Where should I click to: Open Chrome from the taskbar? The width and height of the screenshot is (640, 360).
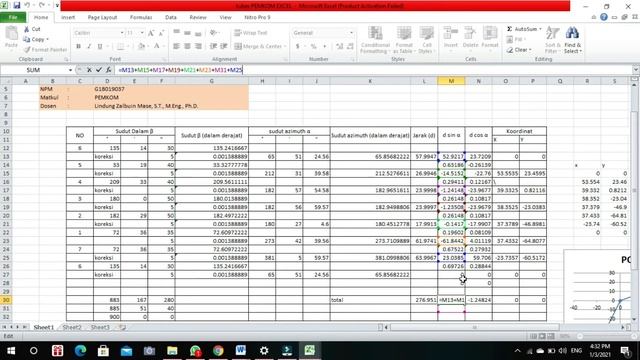pyautogui.click(x=218, y=350)
